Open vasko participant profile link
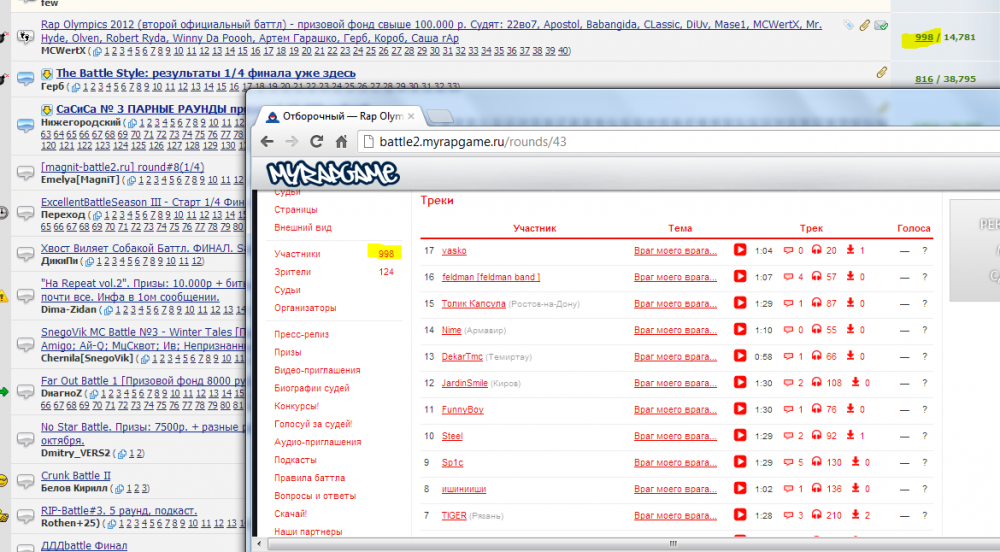1000x552 pixels. click(x=454, y=251)
